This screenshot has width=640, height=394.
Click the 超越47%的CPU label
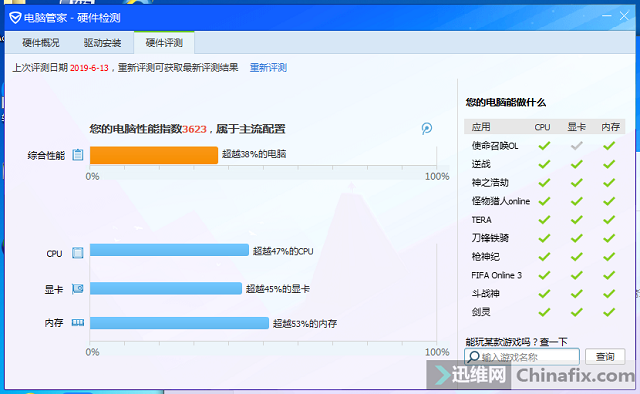283,251
